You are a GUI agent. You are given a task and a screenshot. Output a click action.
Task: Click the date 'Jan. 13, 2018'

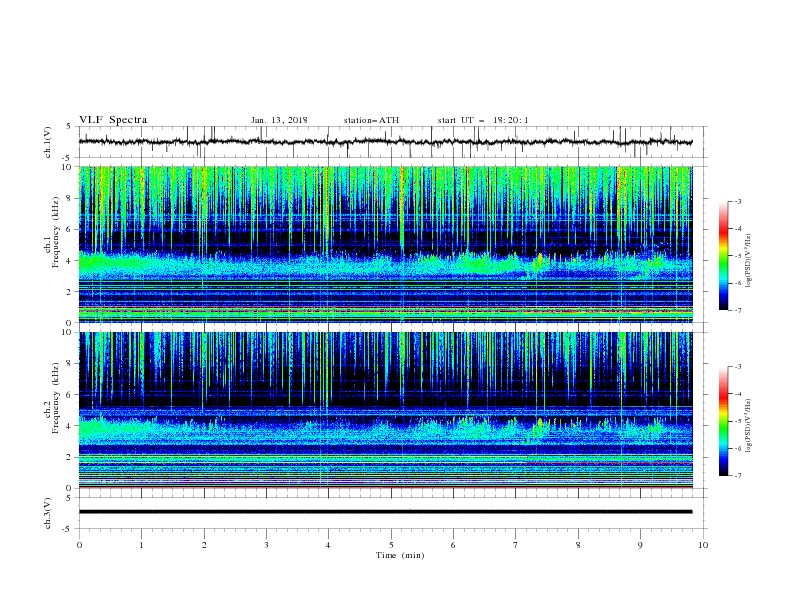pyautogui.click(x=279, y=120)
